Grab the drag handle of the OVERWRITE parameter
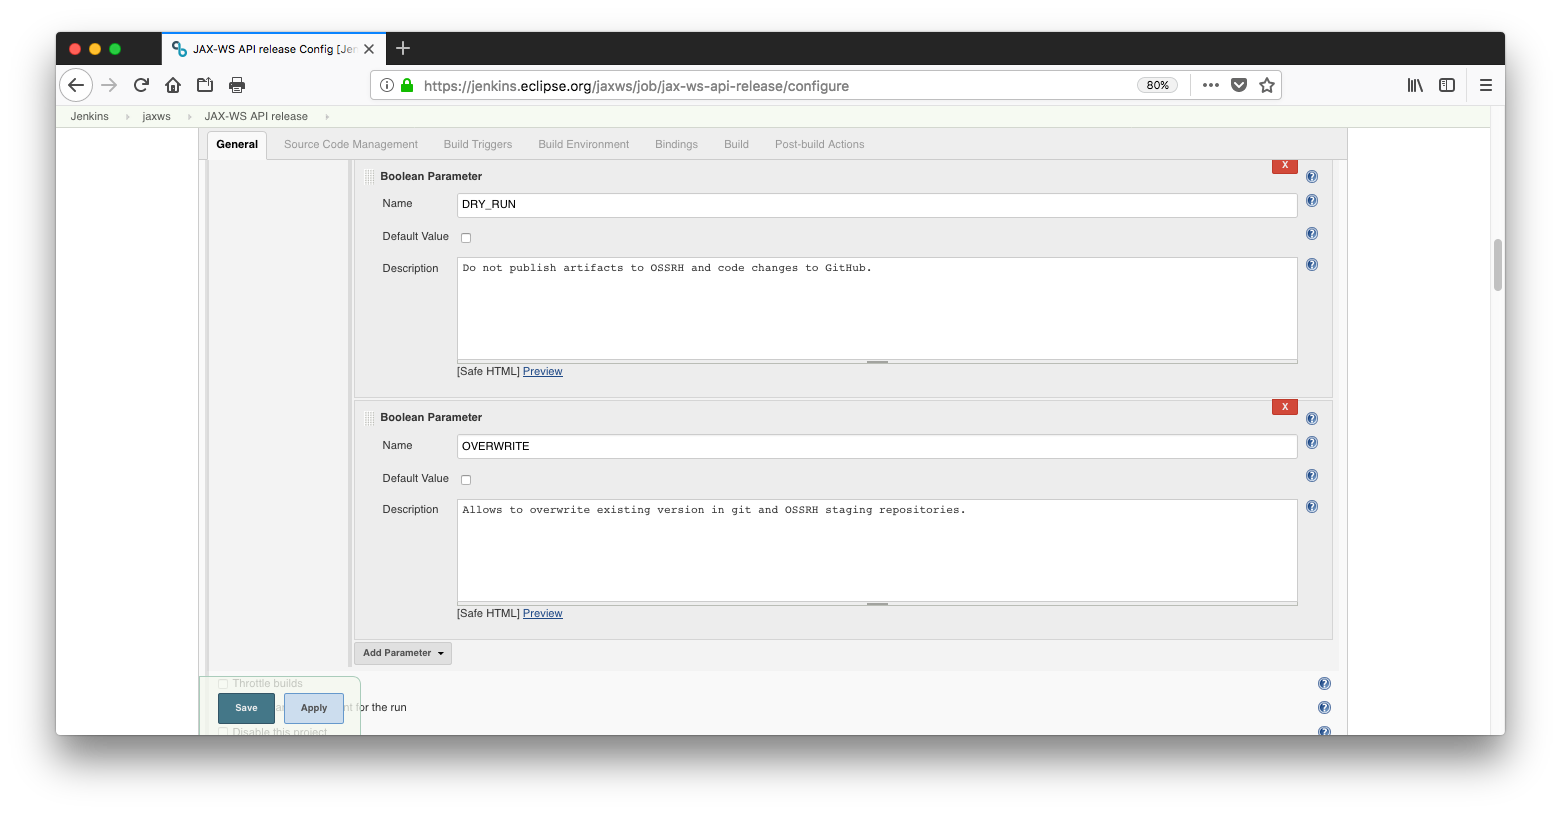 (x=370, y=418)
